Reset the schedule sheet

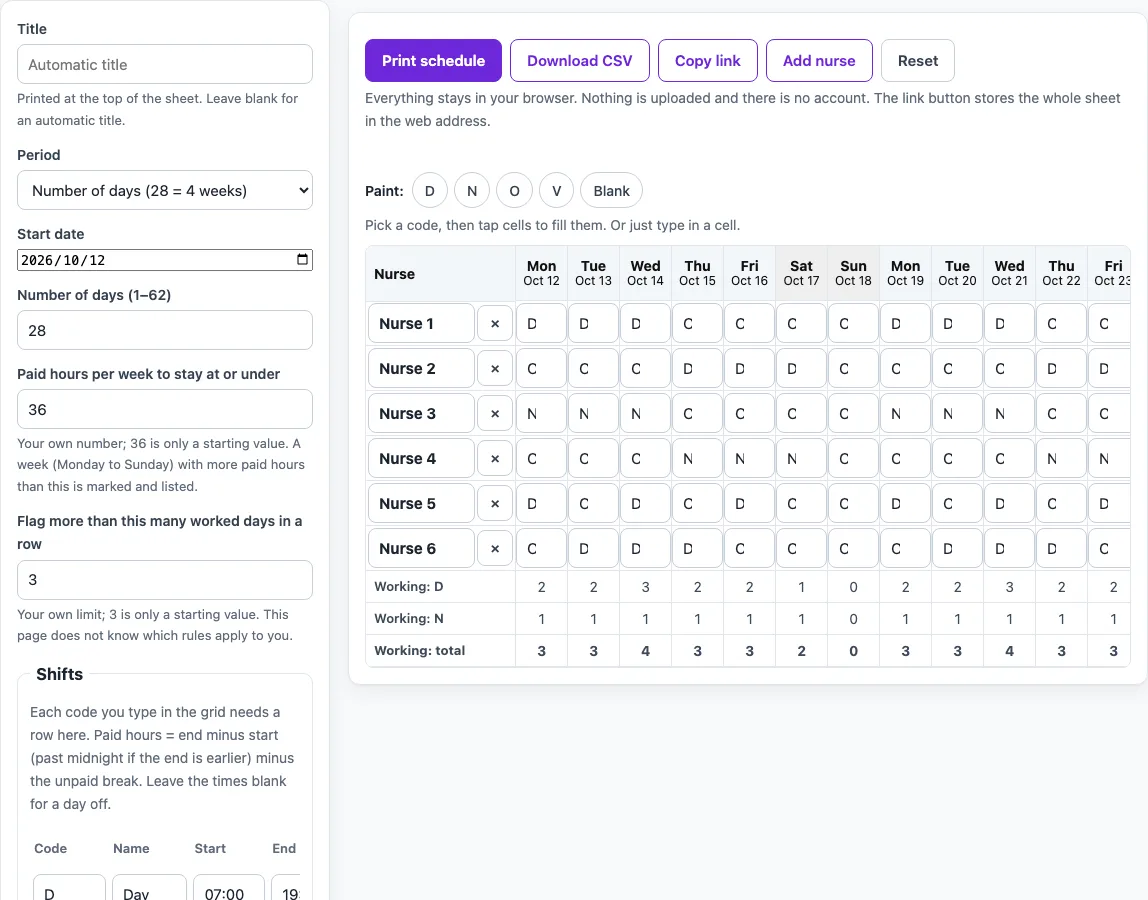(918, 61)
